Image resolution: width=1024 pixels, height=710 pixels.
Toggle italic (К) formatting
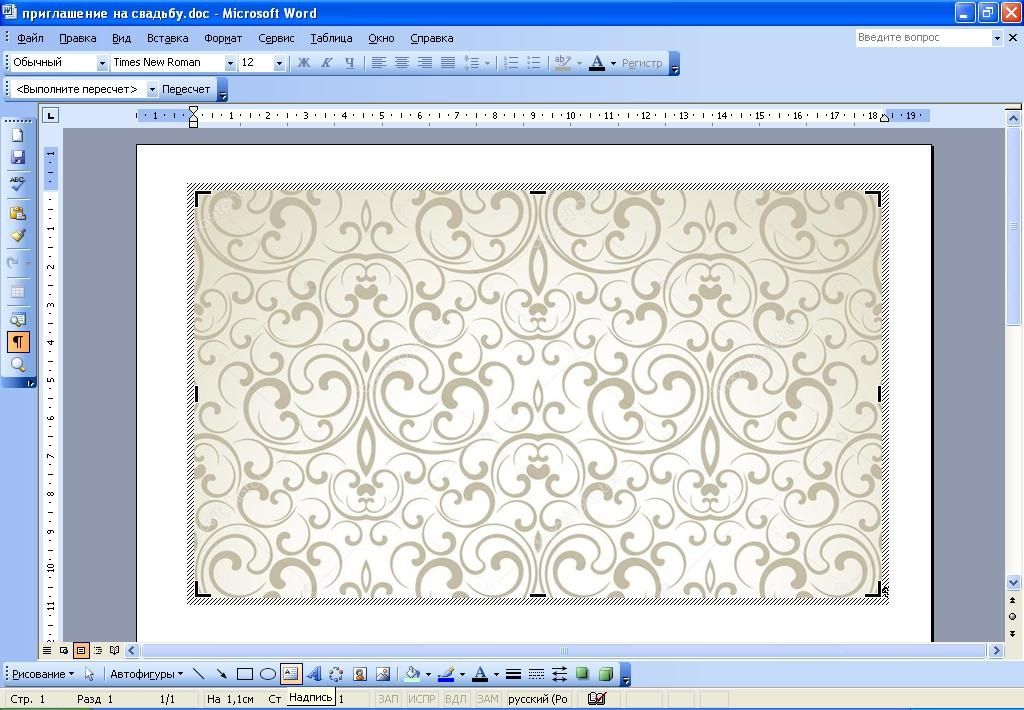click(x=326, y=63)
